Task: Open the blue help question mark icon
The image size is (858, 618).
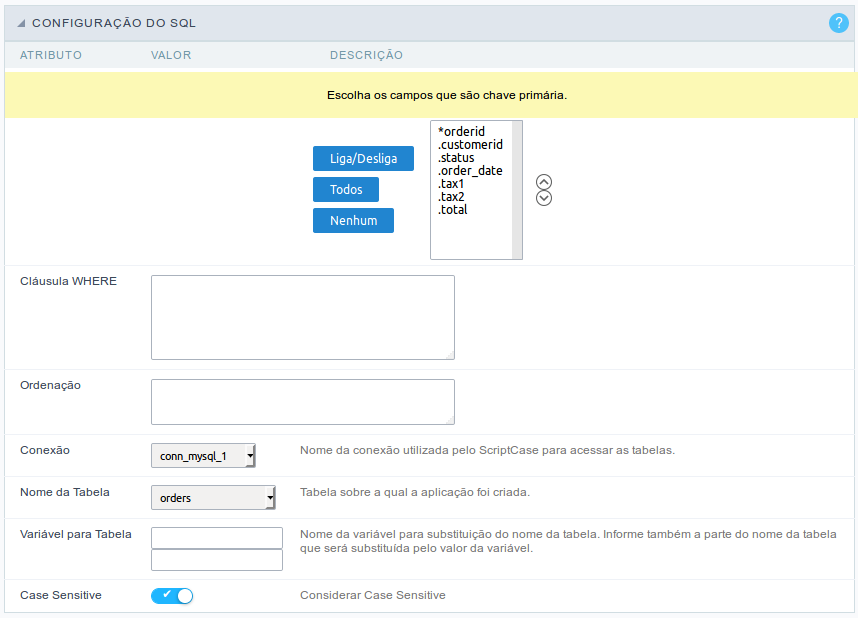Action: (x=838, y=23)
